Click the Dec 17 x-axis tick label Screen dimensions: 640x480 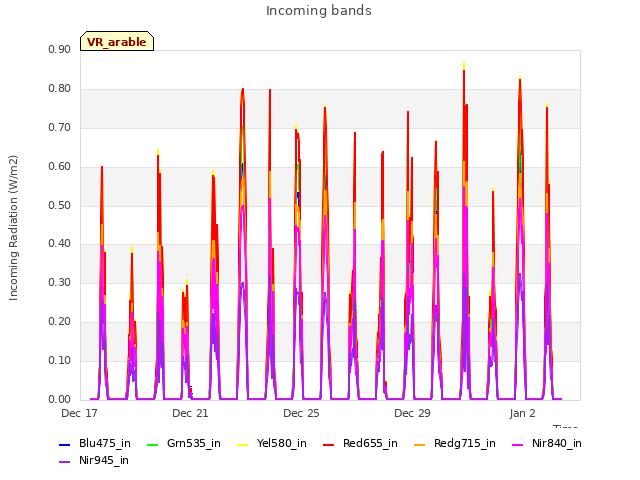pyautogui.click(x=79, y=413)
